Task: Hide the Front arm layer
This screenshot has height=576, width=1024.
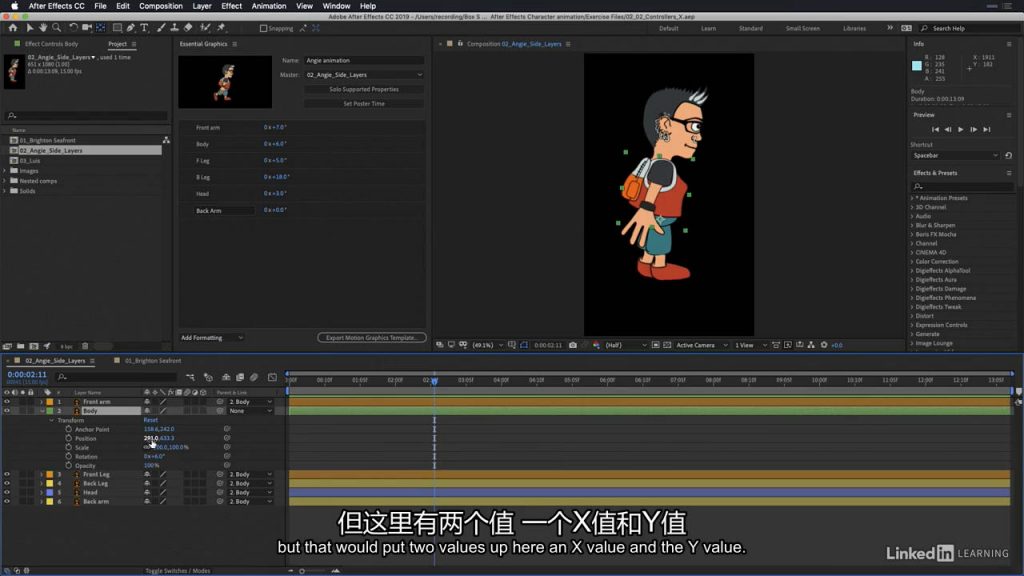Action: (x=7, y=402)
